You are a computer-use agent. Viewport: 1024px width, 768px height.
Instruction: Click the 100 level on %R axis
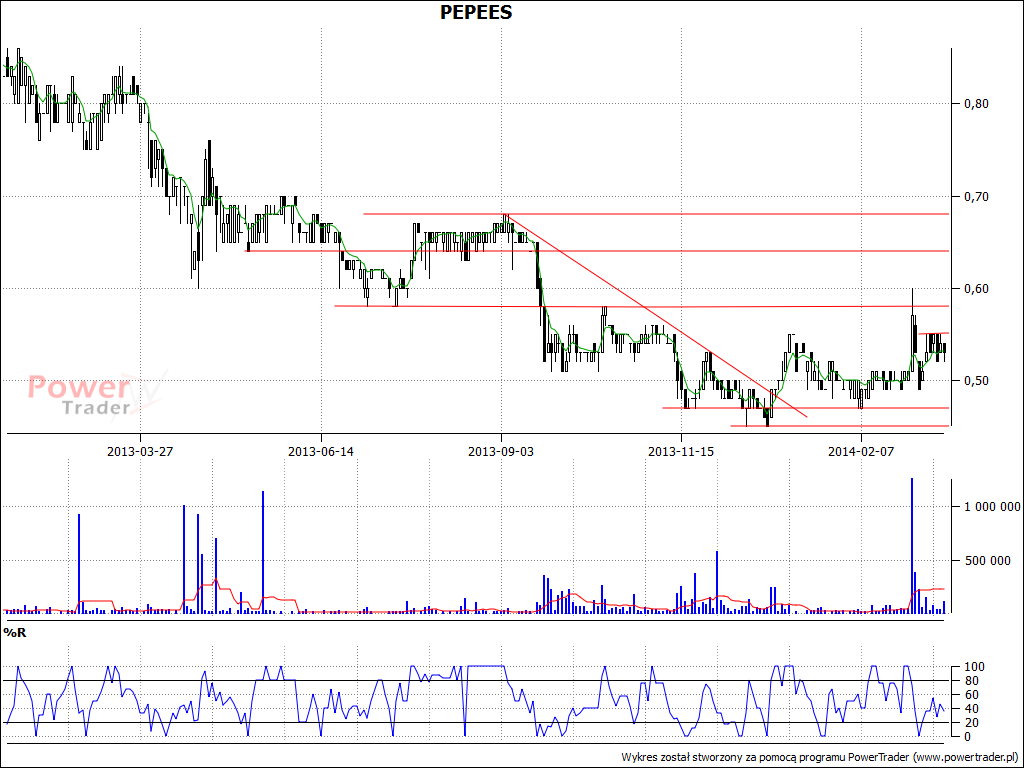974,667
